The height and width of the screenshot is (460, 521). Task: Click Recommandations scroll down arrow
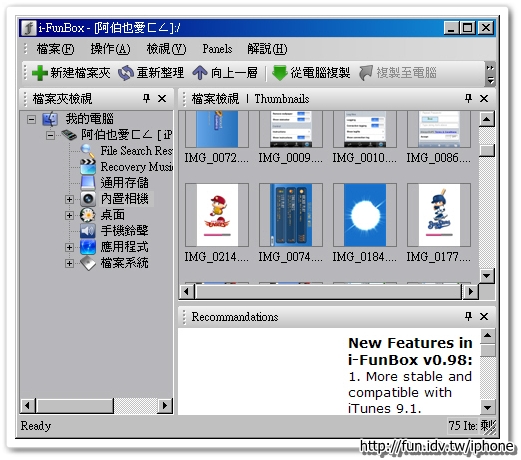pos(487,407)
